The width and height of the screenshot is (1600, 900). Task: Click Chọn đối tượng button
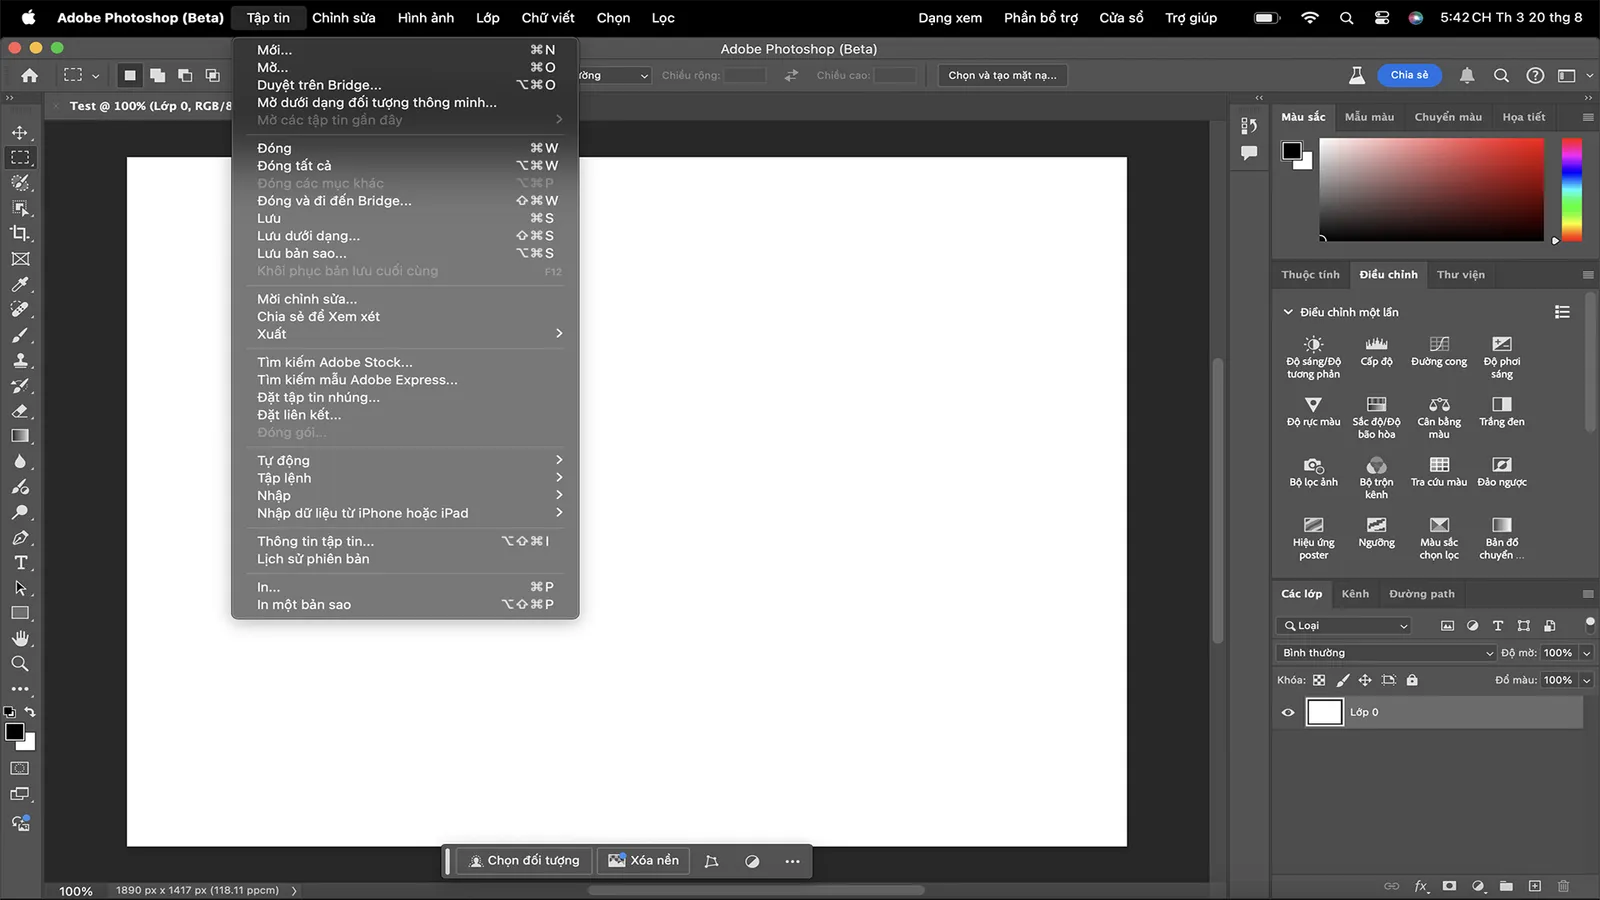[525, 861]
